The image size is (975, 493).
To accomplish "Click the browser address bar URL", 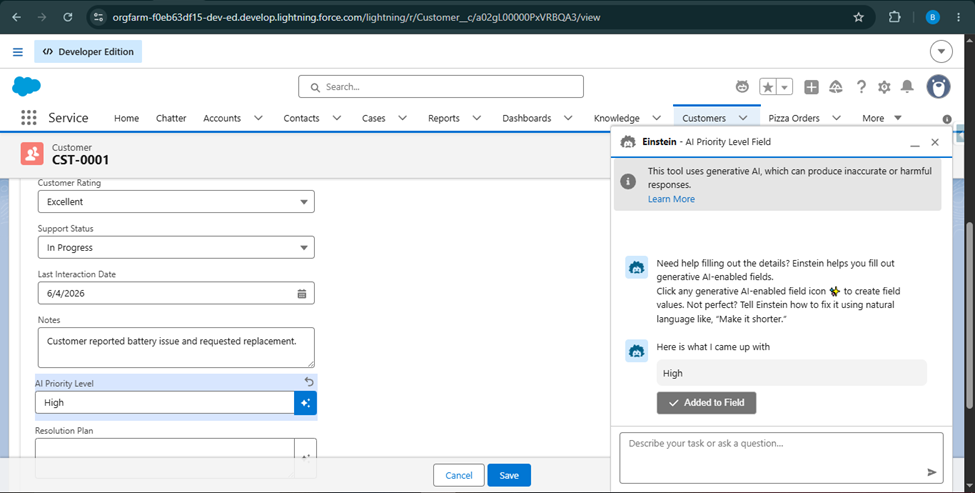I will tap(356, 17).
